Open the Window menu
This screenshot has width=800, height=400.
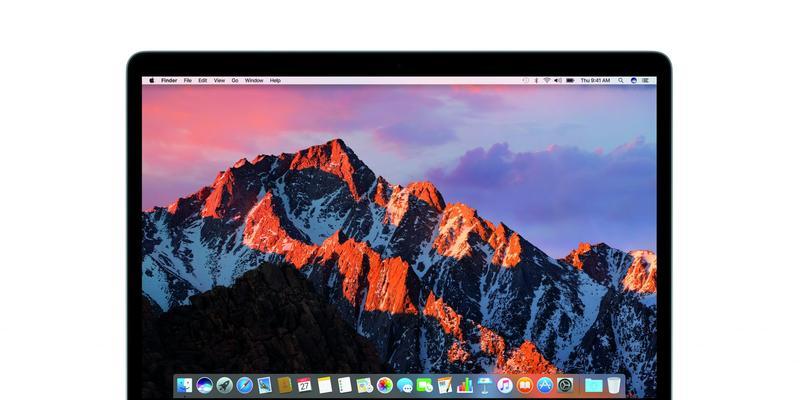tap(254, 80)
